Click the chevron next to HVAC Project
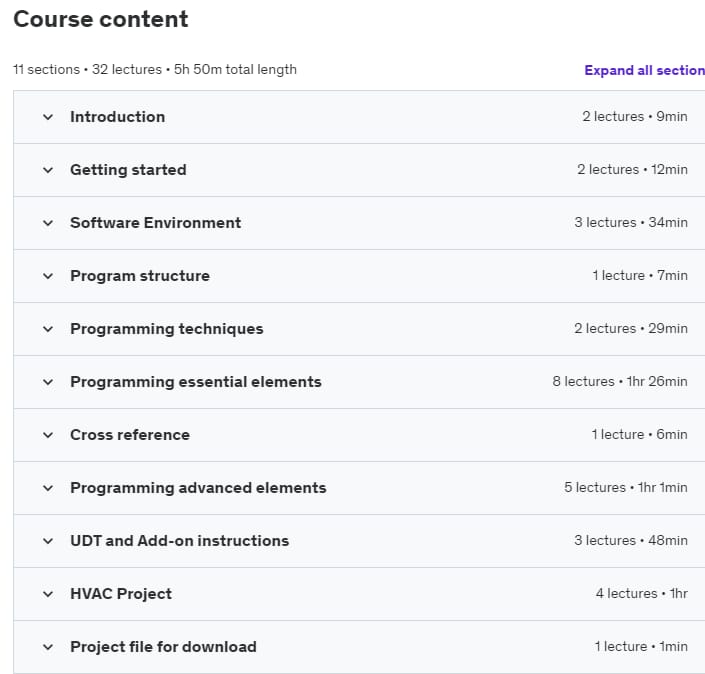The width and height of the screenshot is (705, 674). 47,594
